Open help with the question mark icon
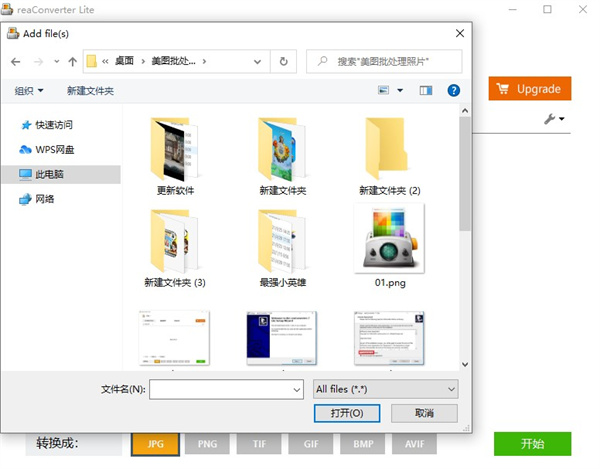 [453, 91]
